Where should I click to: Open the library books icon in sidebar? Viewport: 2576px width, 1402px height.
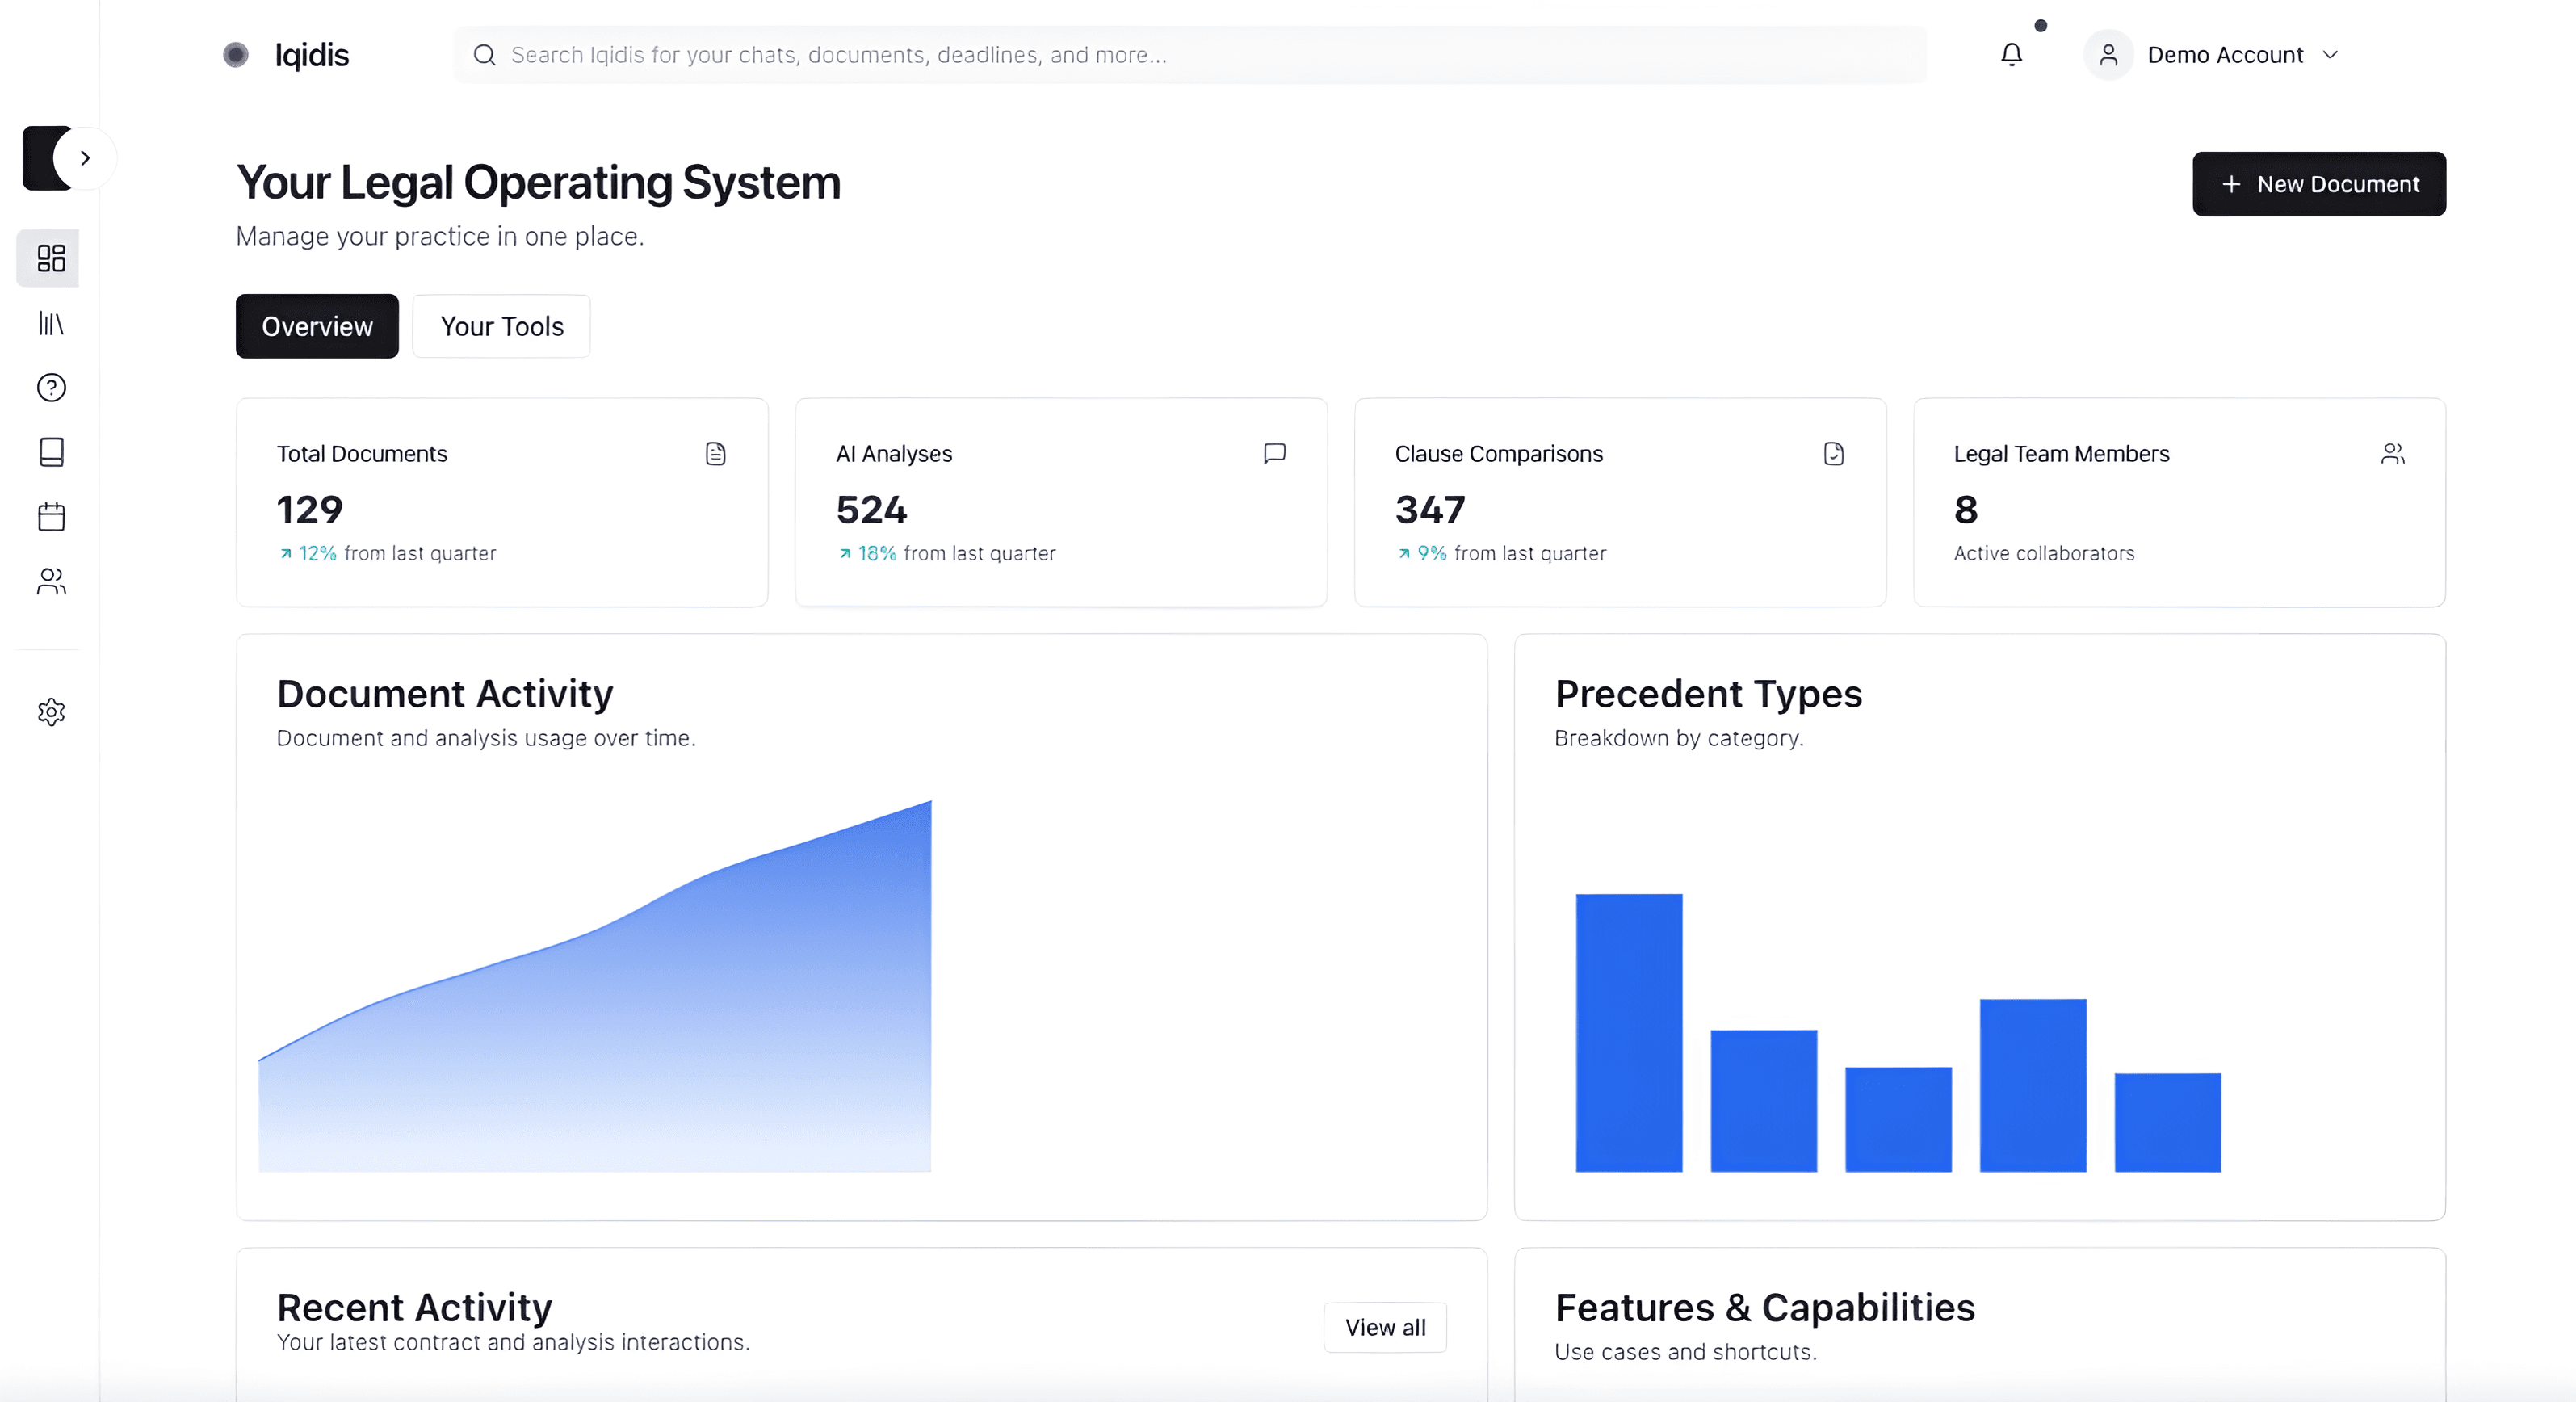point(51,323)
